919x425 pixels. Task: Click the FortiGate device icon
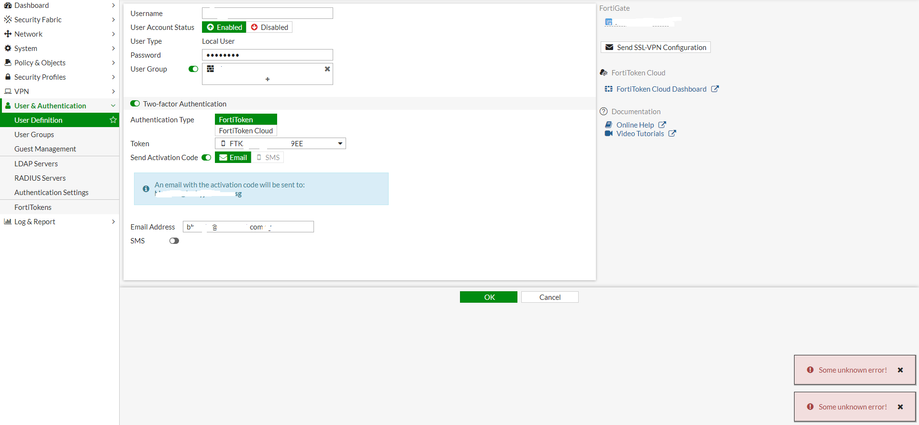pyautogui.click(x=608, y=22)
